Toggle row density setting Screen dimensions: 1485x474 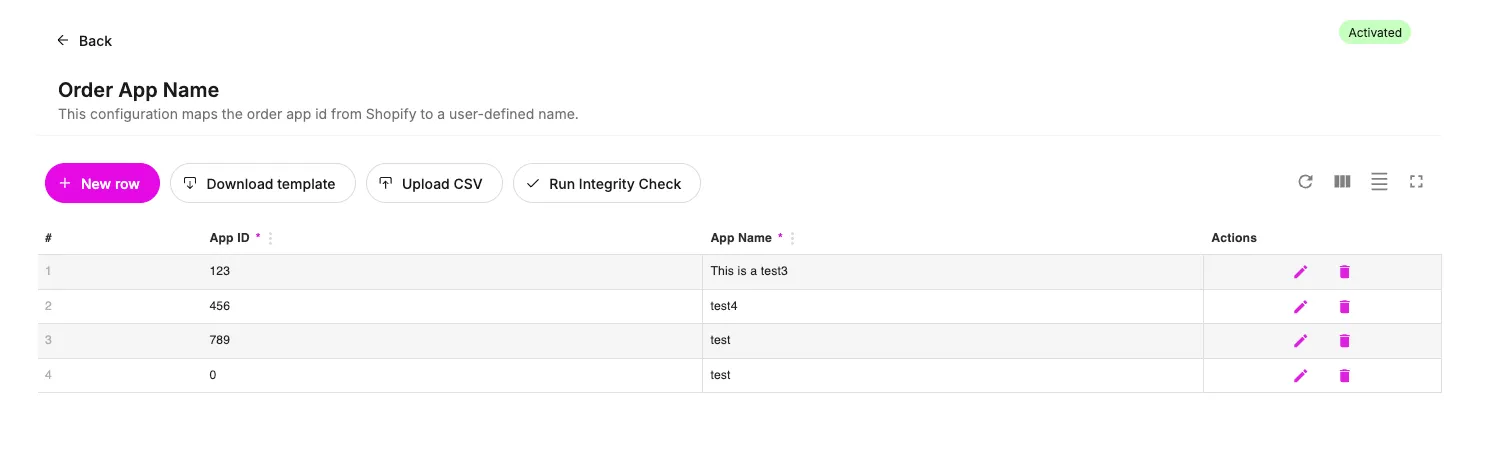1379,182
